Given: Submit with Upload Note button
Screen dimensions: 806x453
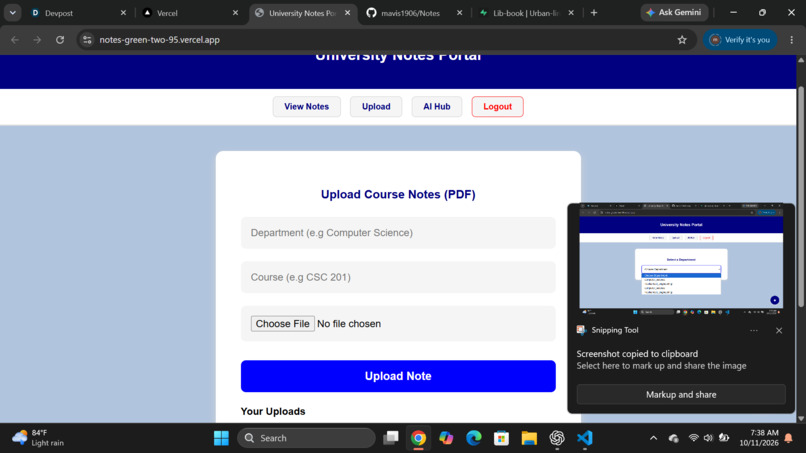Looking at the screenshot, I should coord(398,376).
